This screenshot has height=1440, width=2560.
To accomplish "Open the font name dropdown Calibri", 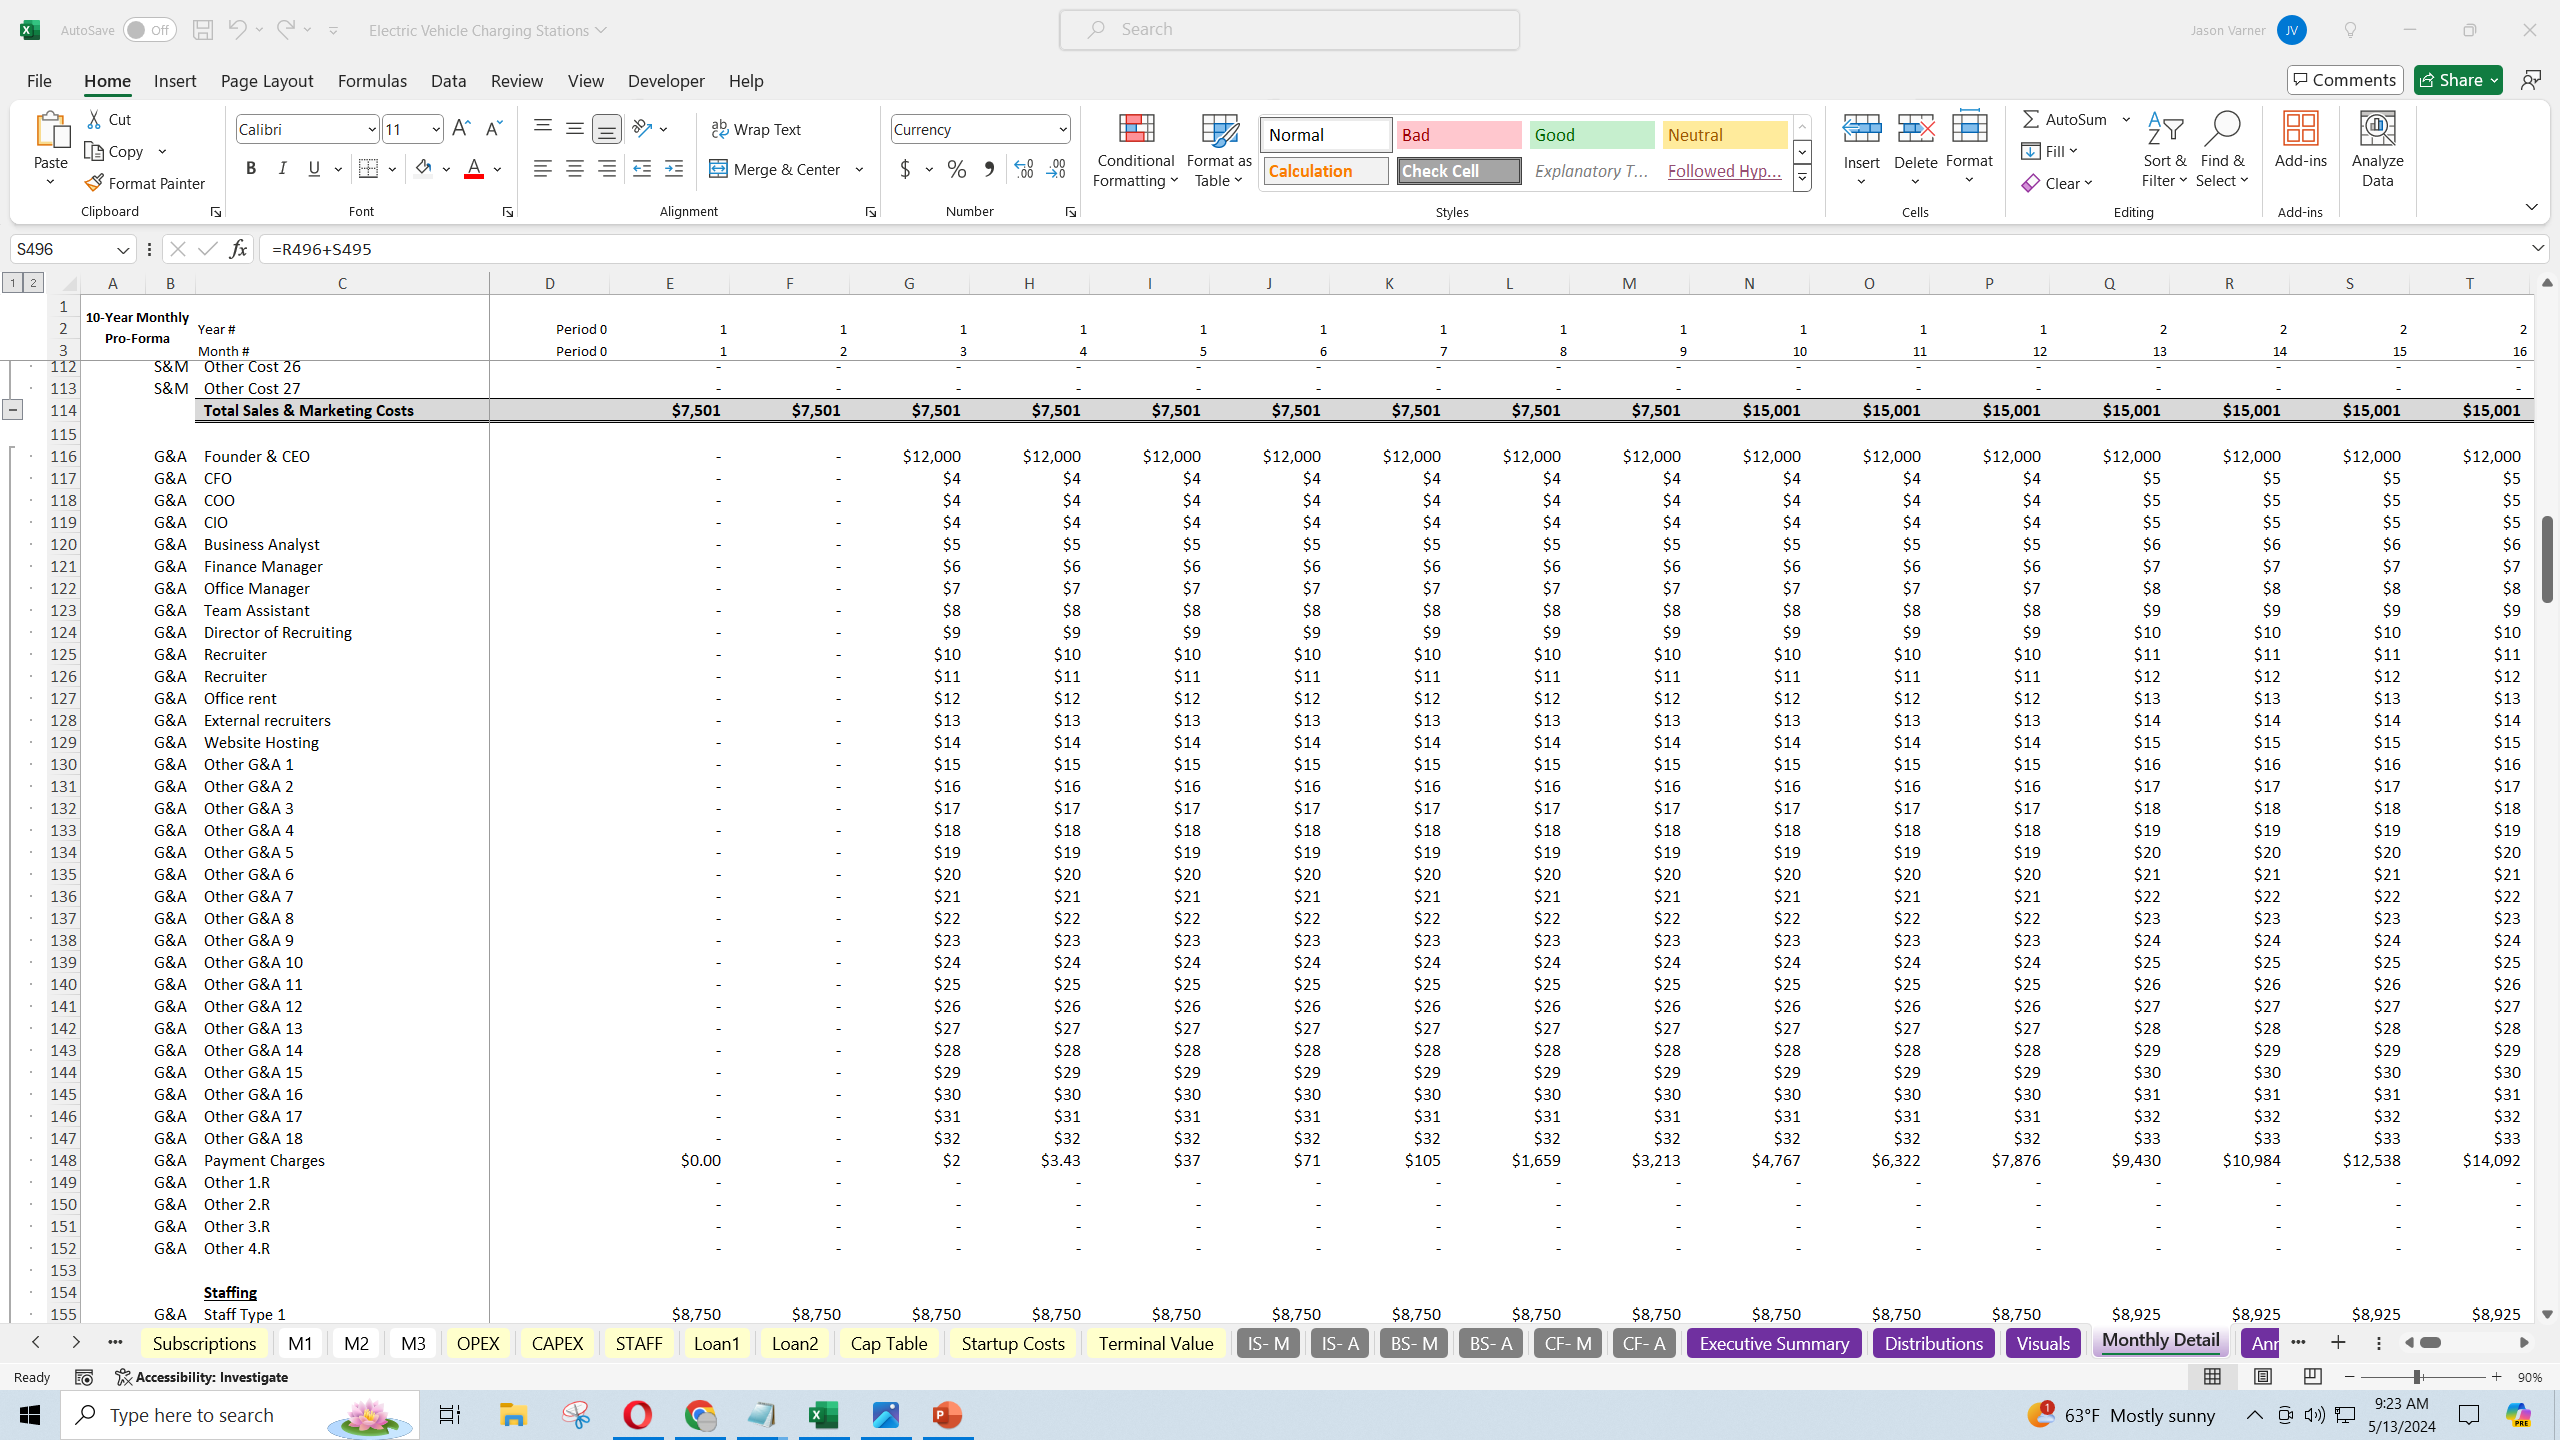I will pos(371,129).
